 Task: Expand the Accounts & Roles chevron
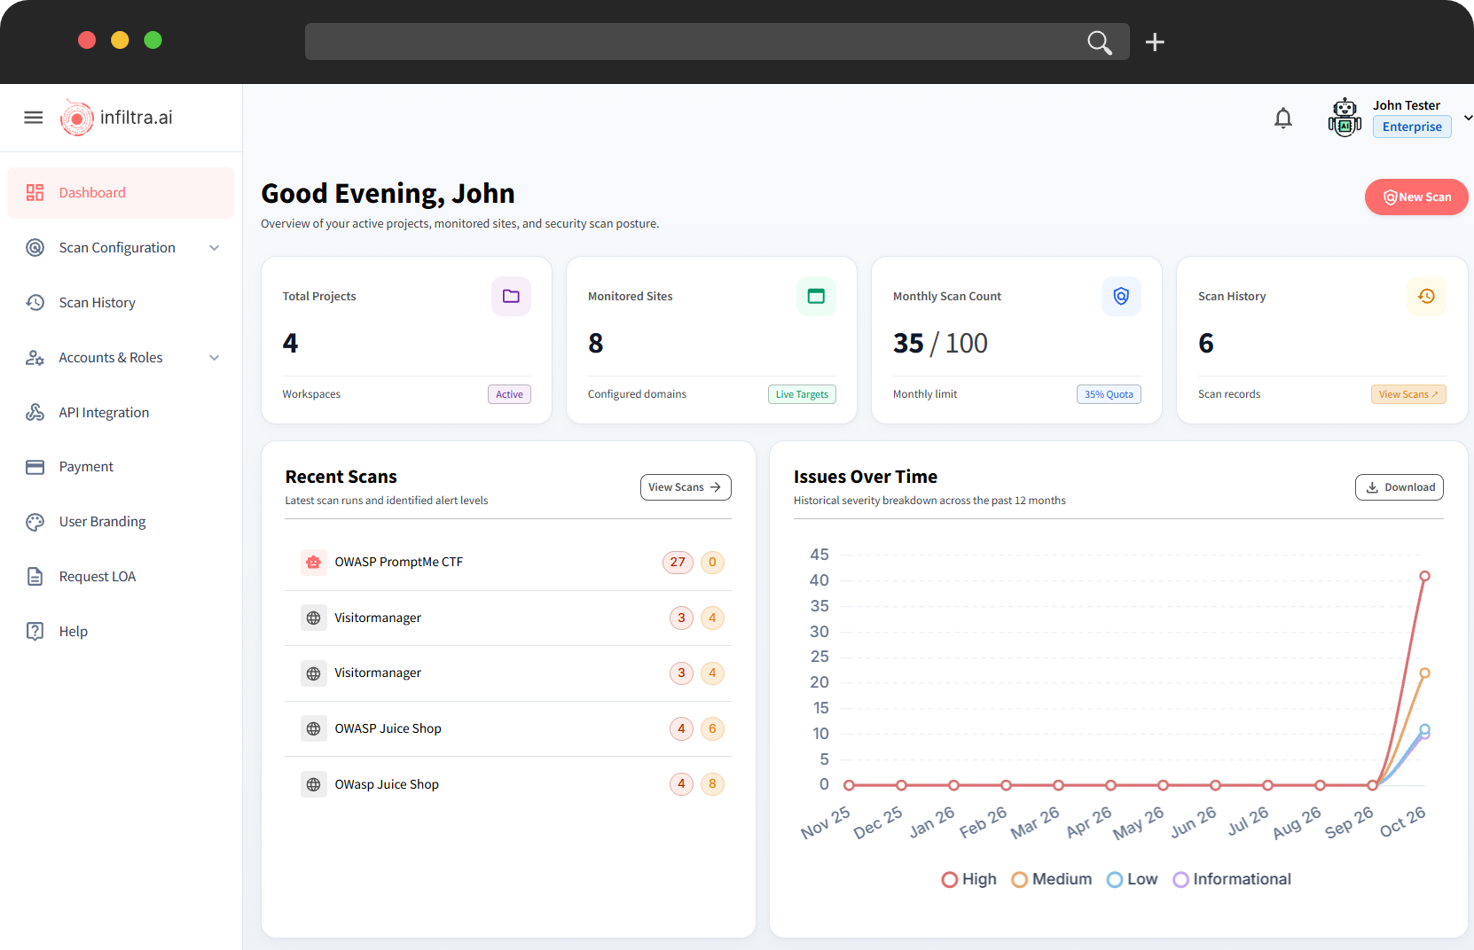214,358
